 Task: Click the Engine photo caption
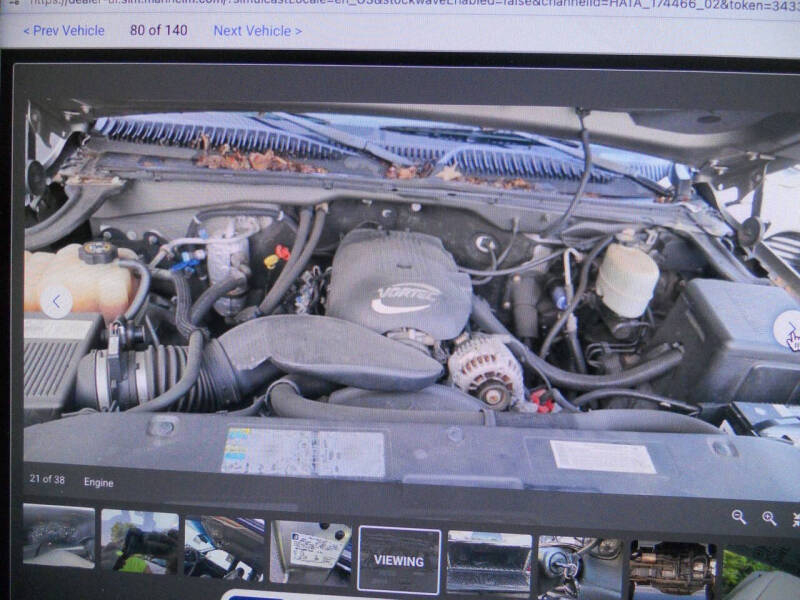click(98, 483)
